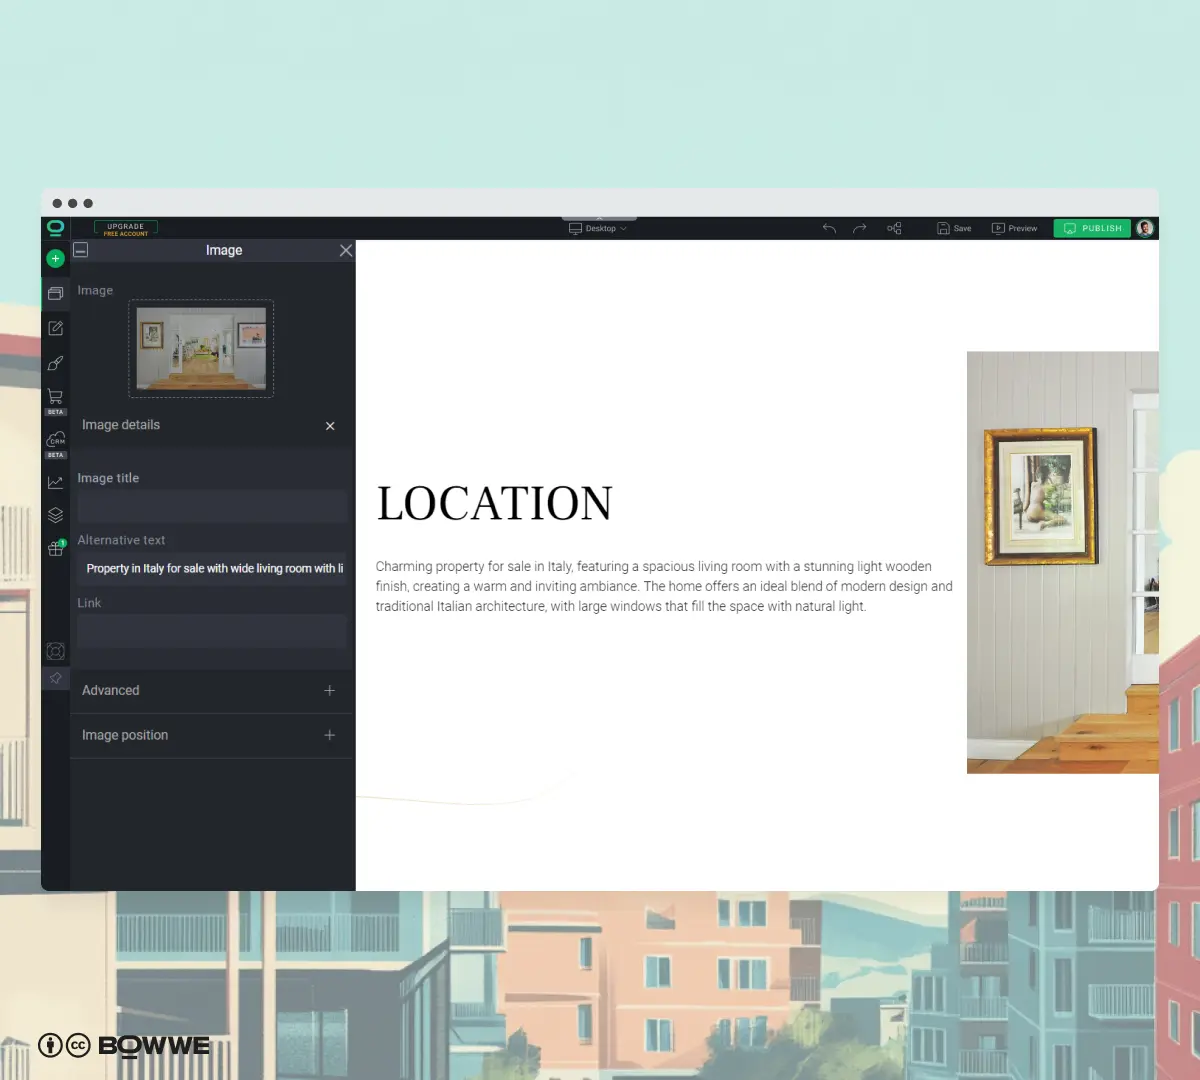Screen dimensions: 1200x1080
Task: Click the Alternative text input field
Action: coord(212,568)
